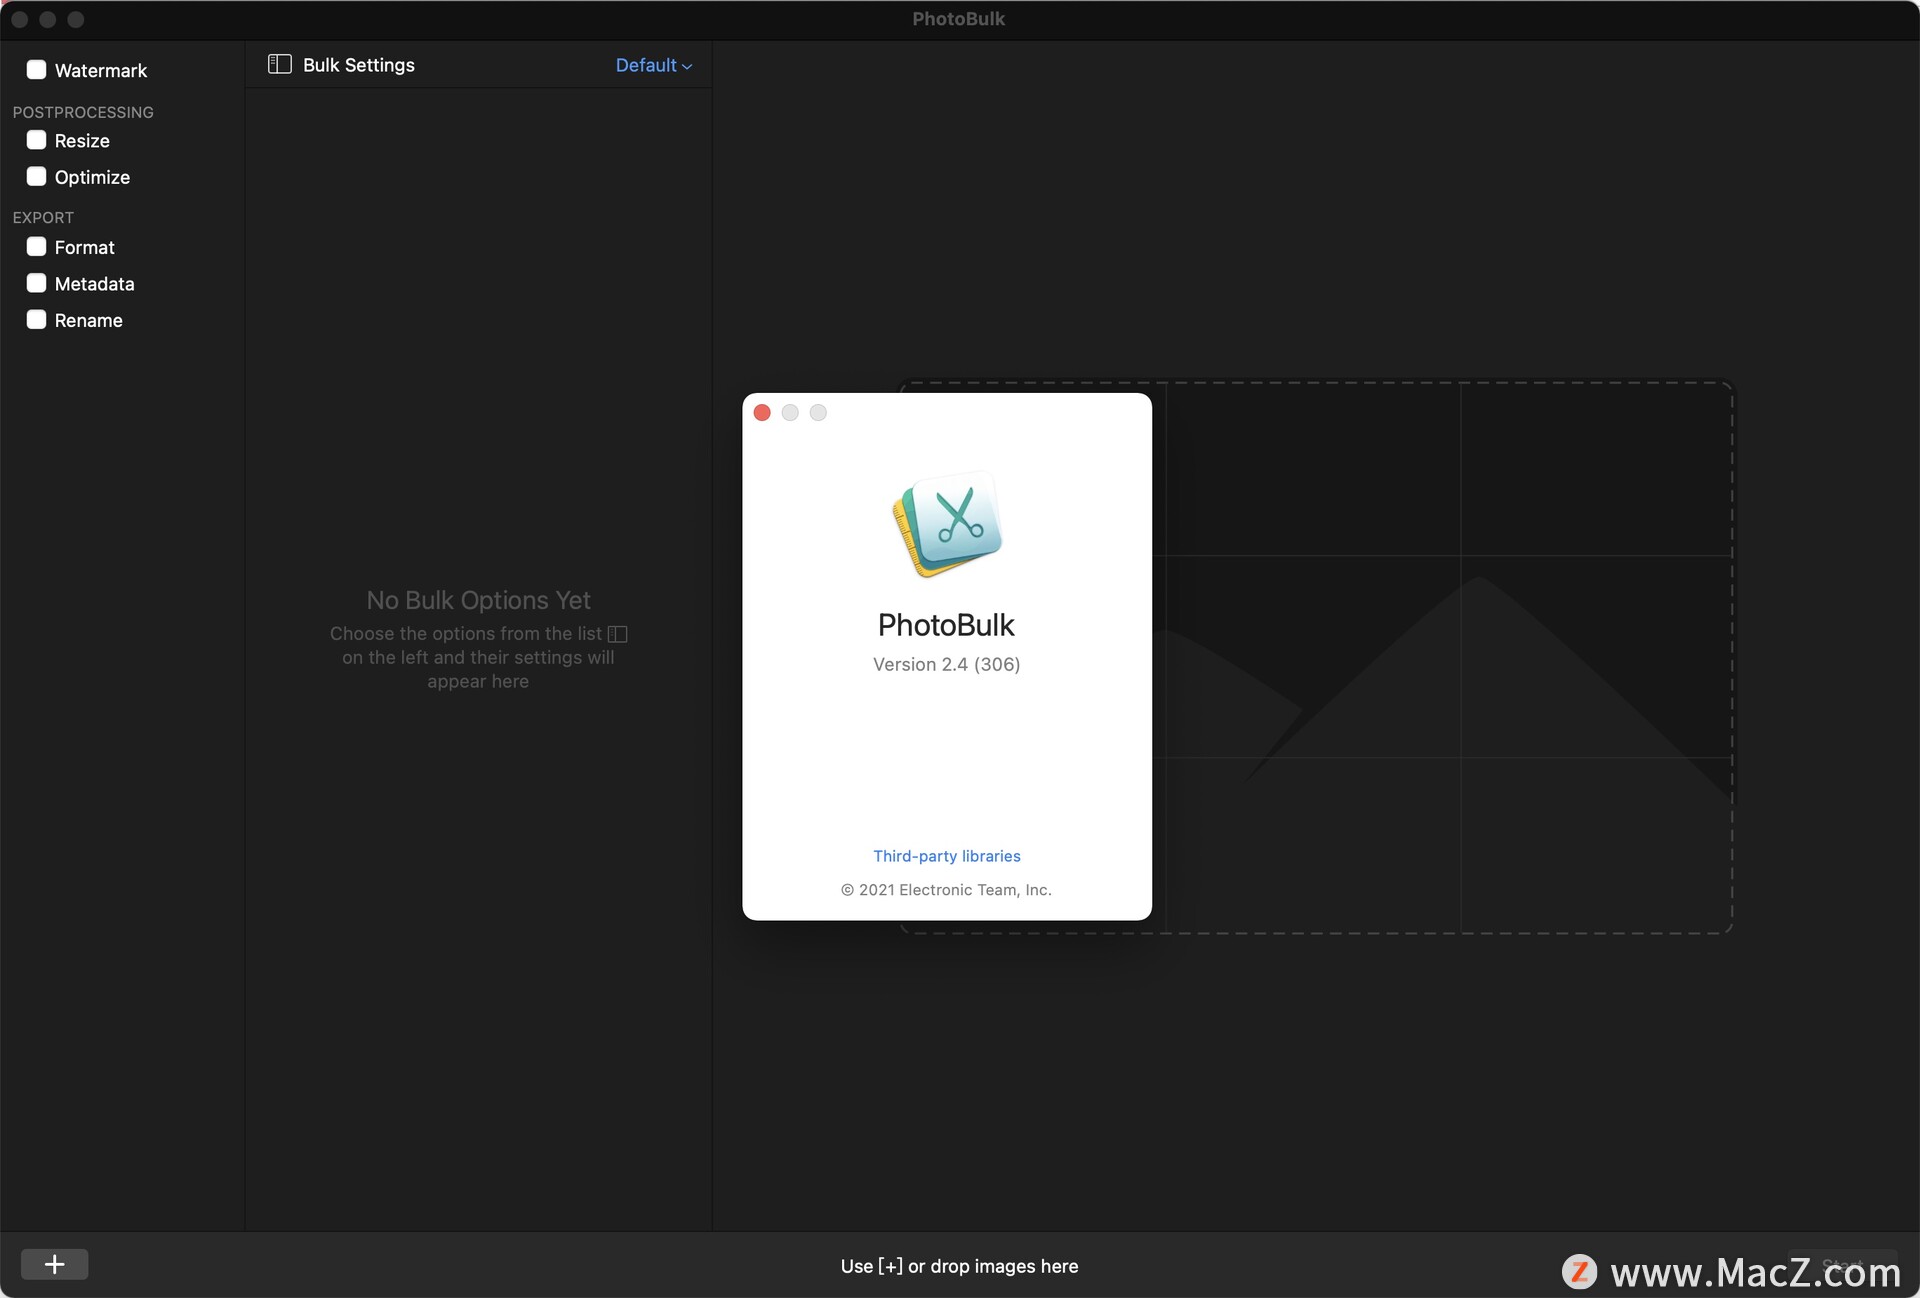Click the PhotoBulk name in About dialog
This screenshot has width=1920, height=1298.
click(x=946, y=625)
